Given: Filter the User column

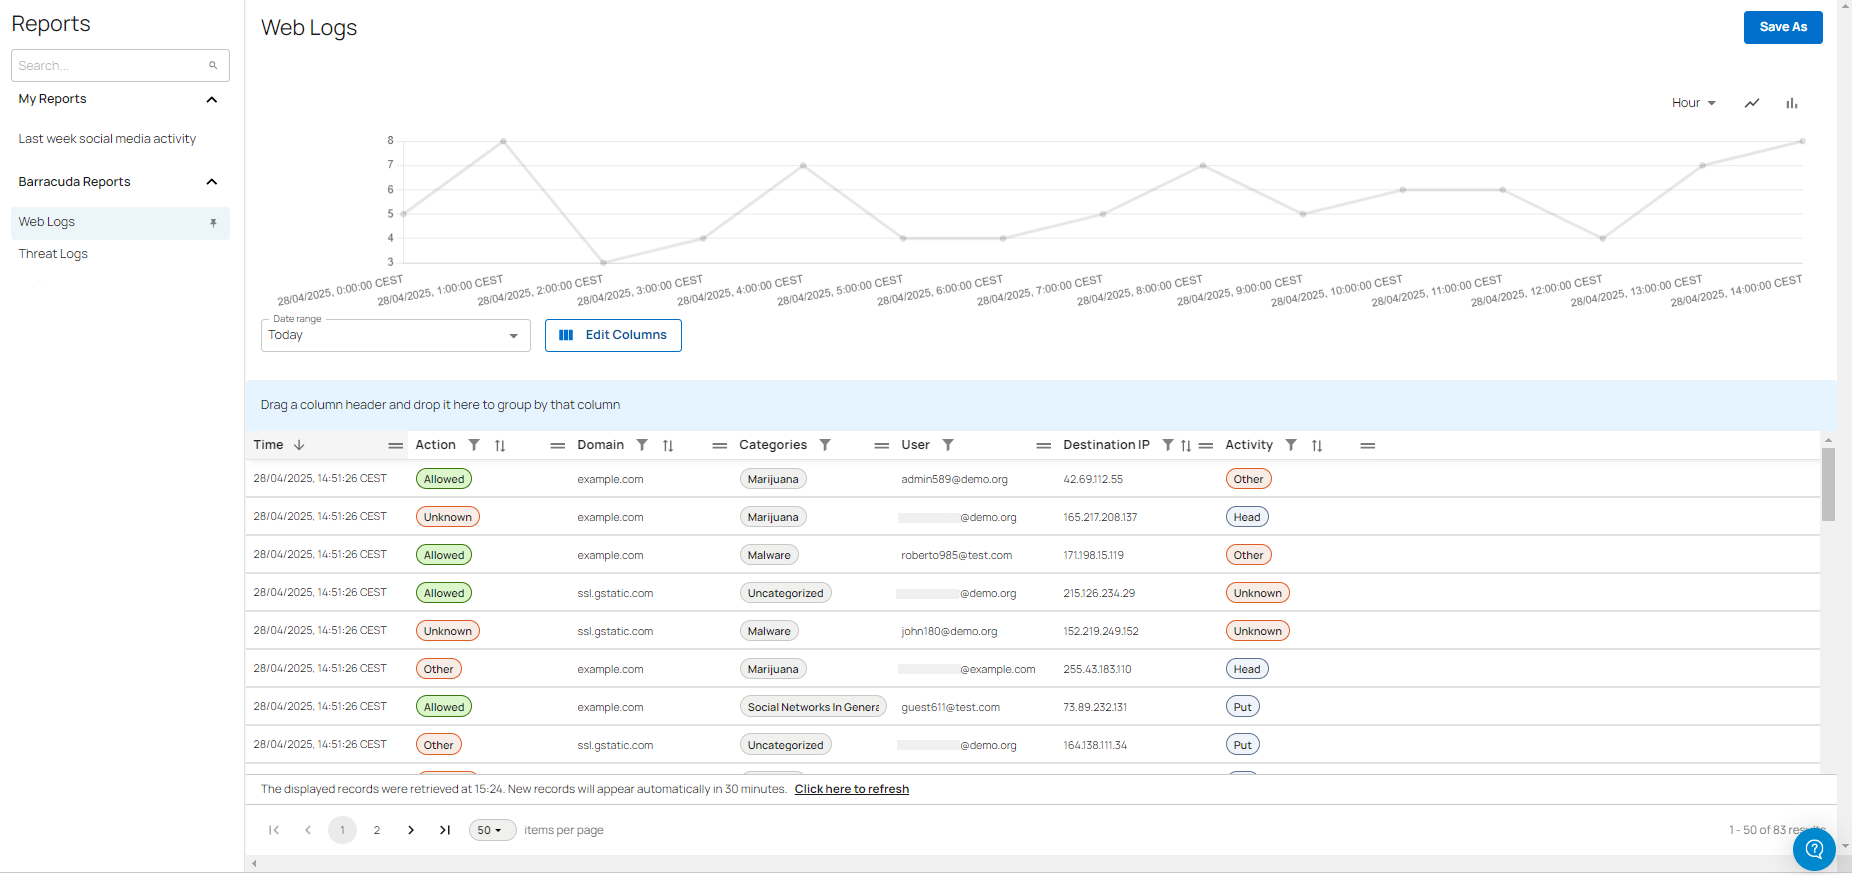Looking at the screenshot, I should [948, 445].
